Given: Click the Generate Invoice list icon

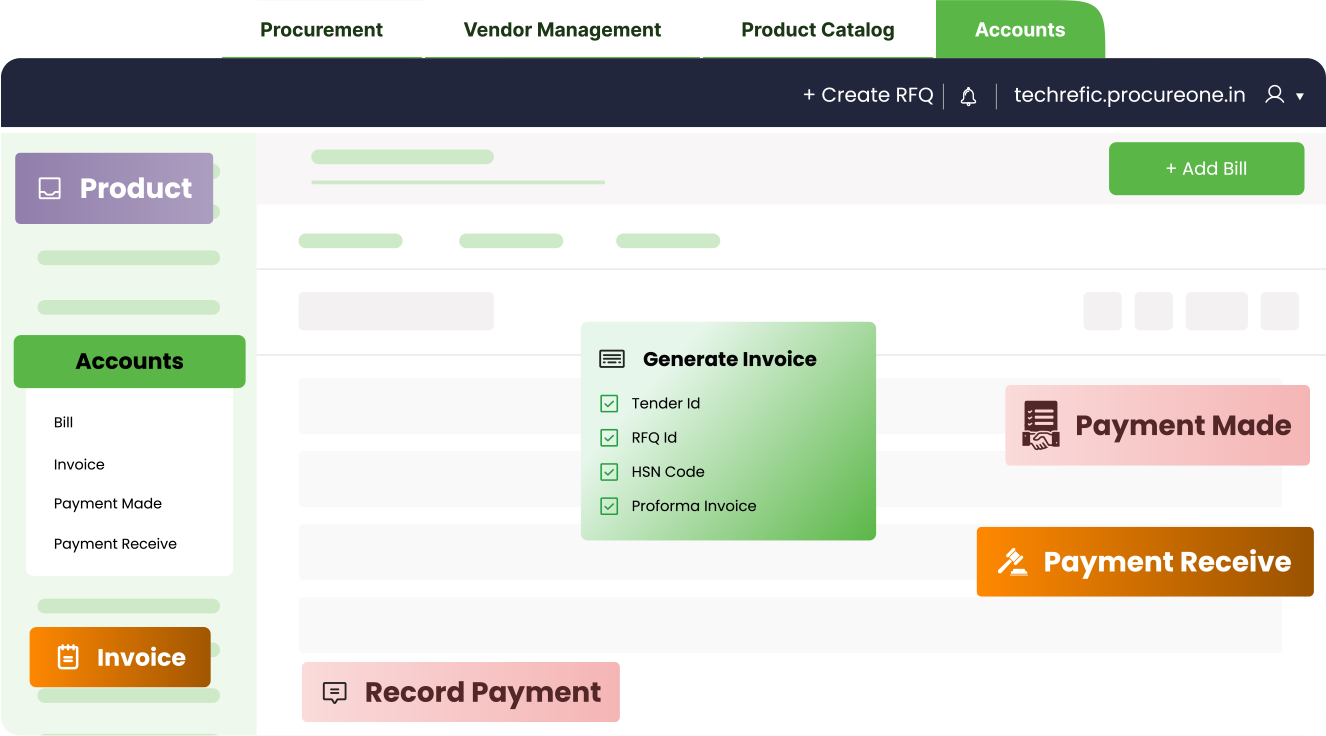Looking at the screenshot, I should (612, 359).
